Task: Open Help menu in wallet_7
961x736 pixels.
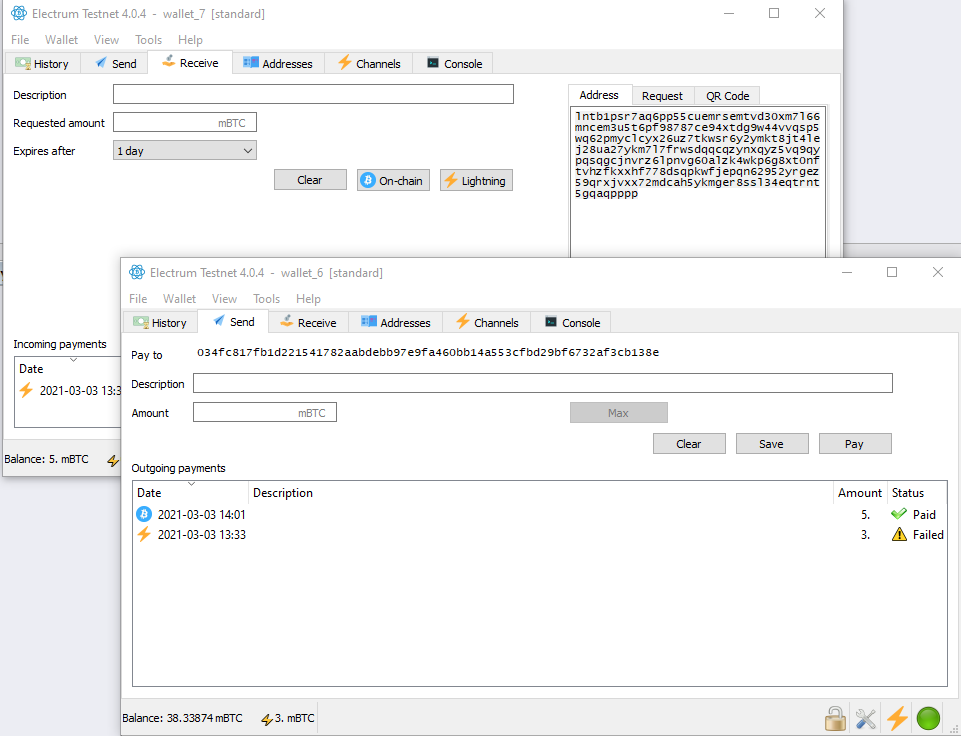Action: pos(190,39)
